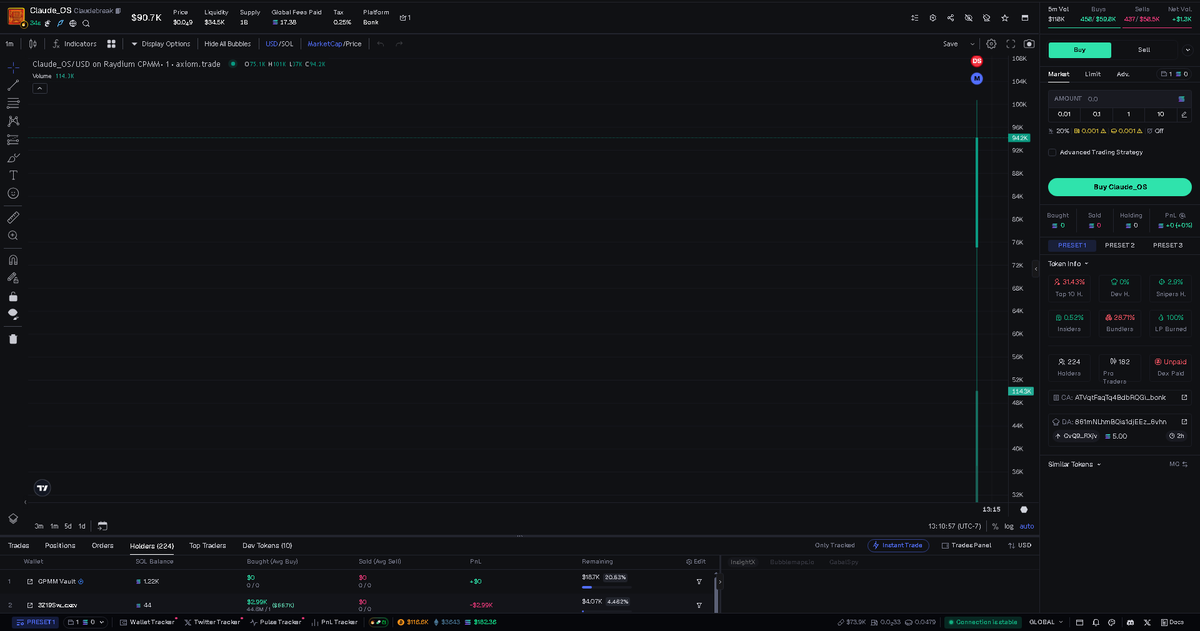The image size is (1200, 631).
Task: Open the candlestick chart type selector
Action: click(x=33, y=44)
